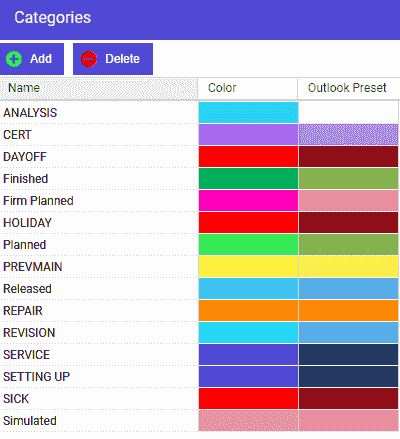
Task: Open the pink Outlook Preset for Firm Planned
Action: (x=348, y=201)
